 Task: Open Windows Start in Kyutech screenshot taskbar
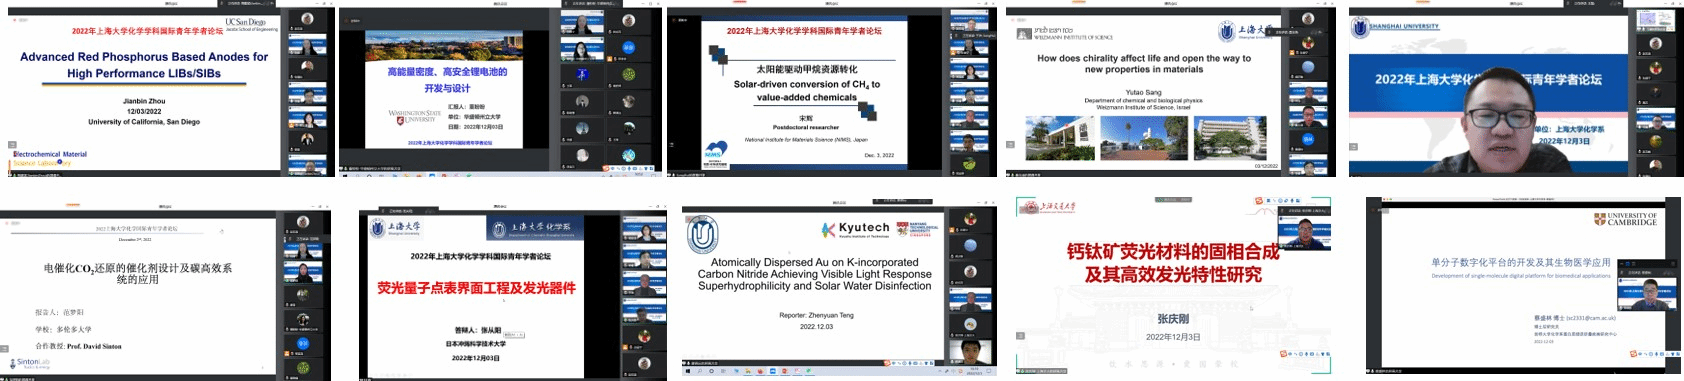(687, 371)
